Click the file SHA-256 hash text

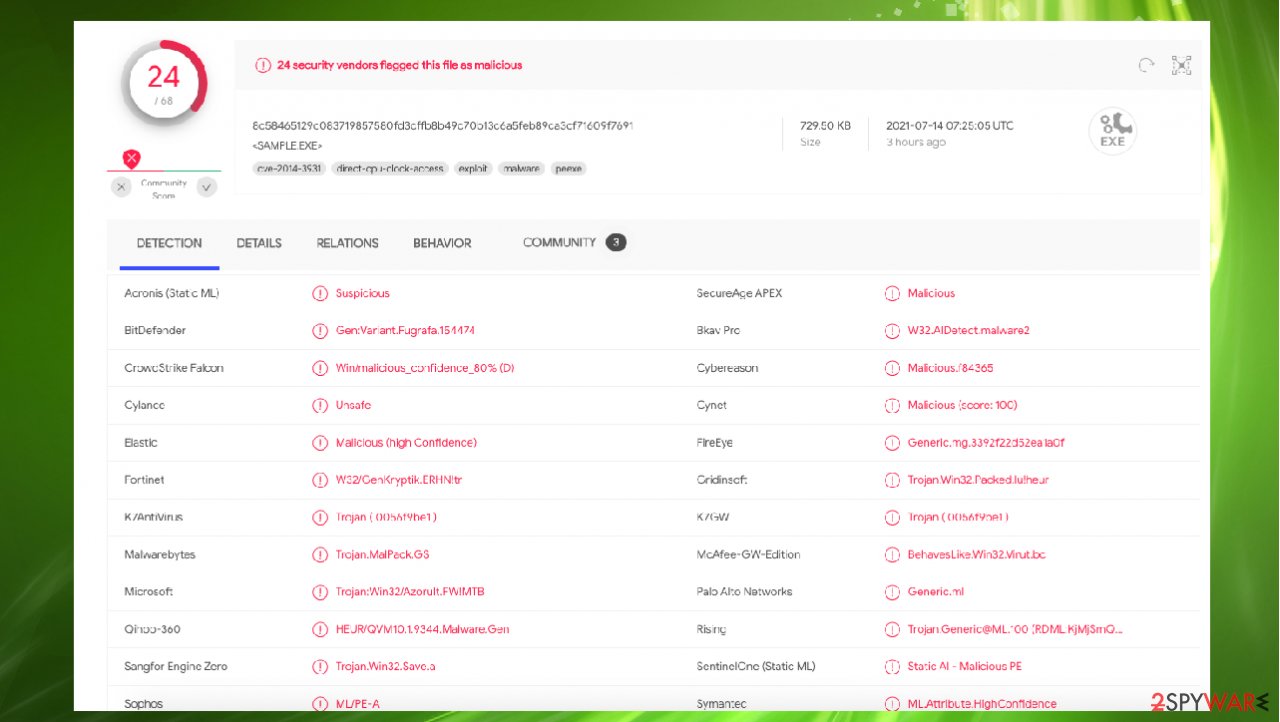443,126
